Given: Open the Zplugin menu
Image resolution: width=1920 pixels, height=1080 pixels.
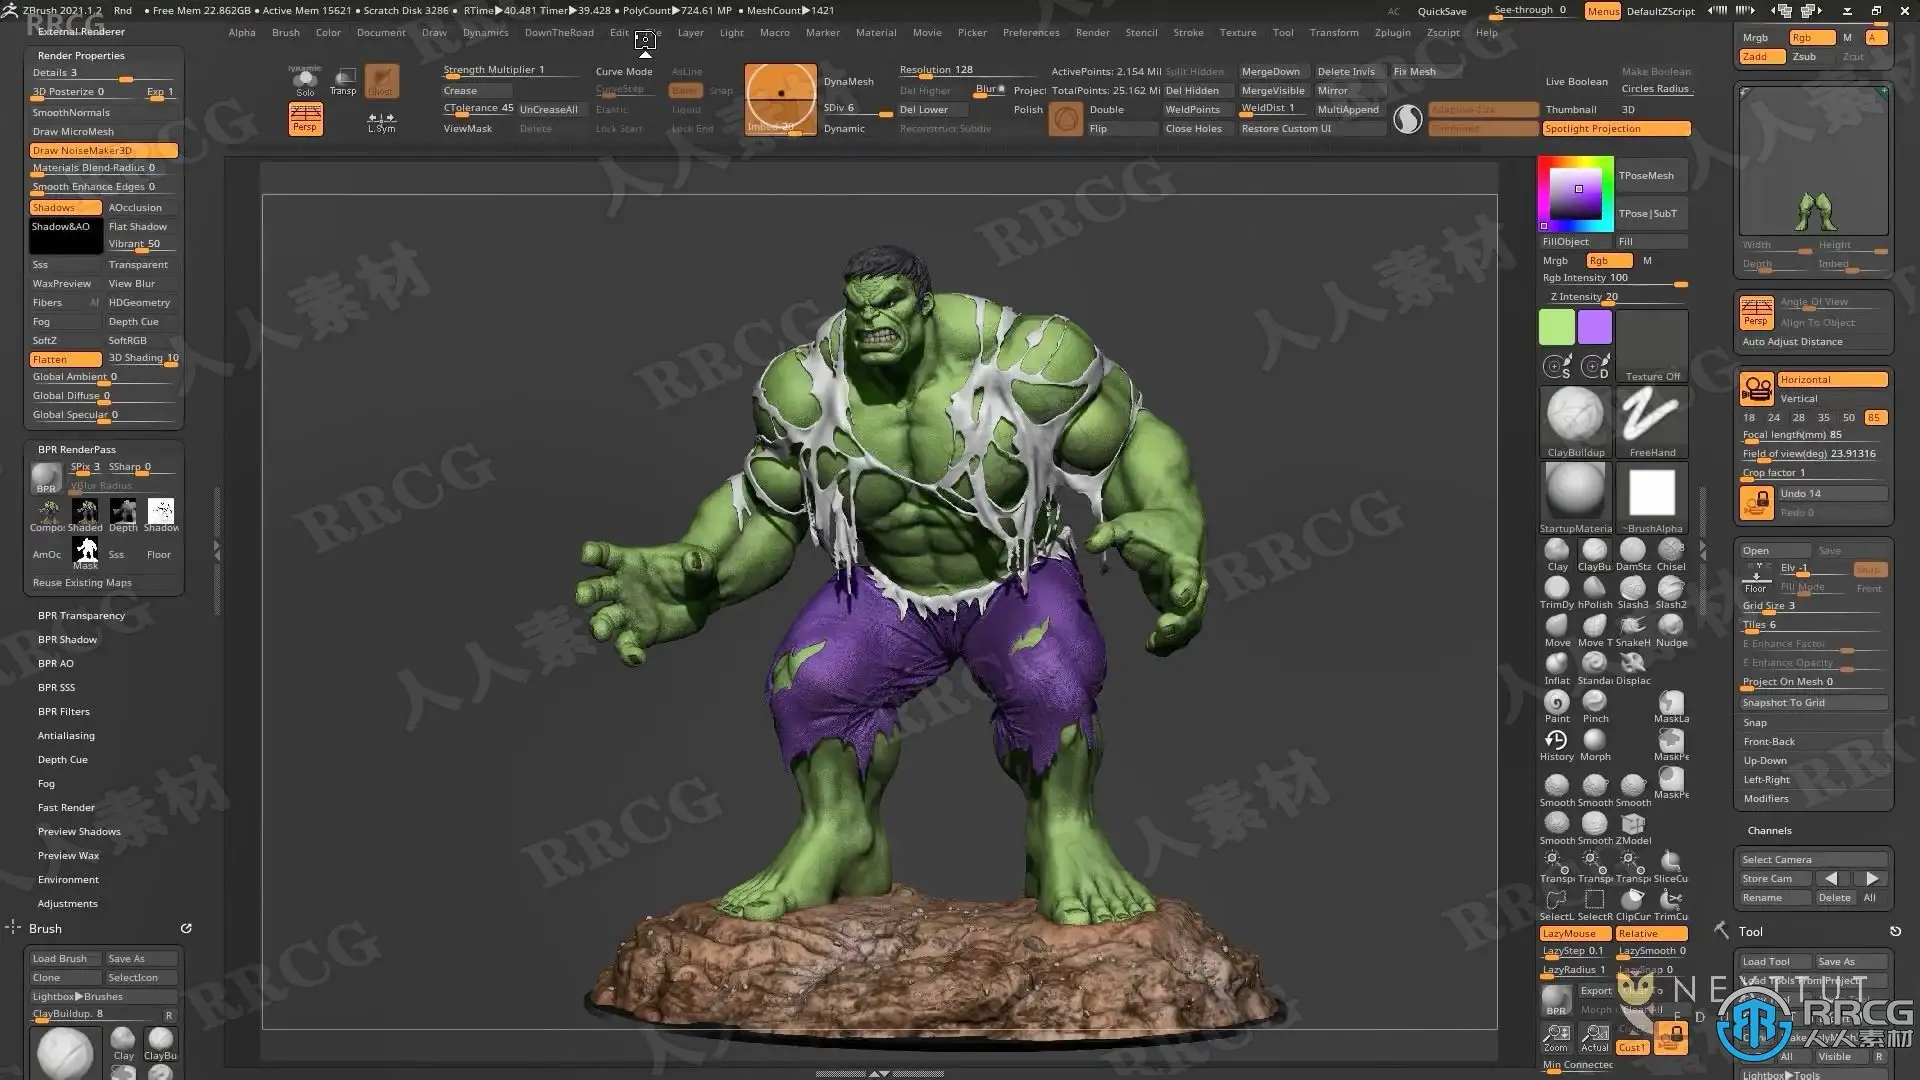Looking at the screenshot, I should click(x=1392, y=33).
